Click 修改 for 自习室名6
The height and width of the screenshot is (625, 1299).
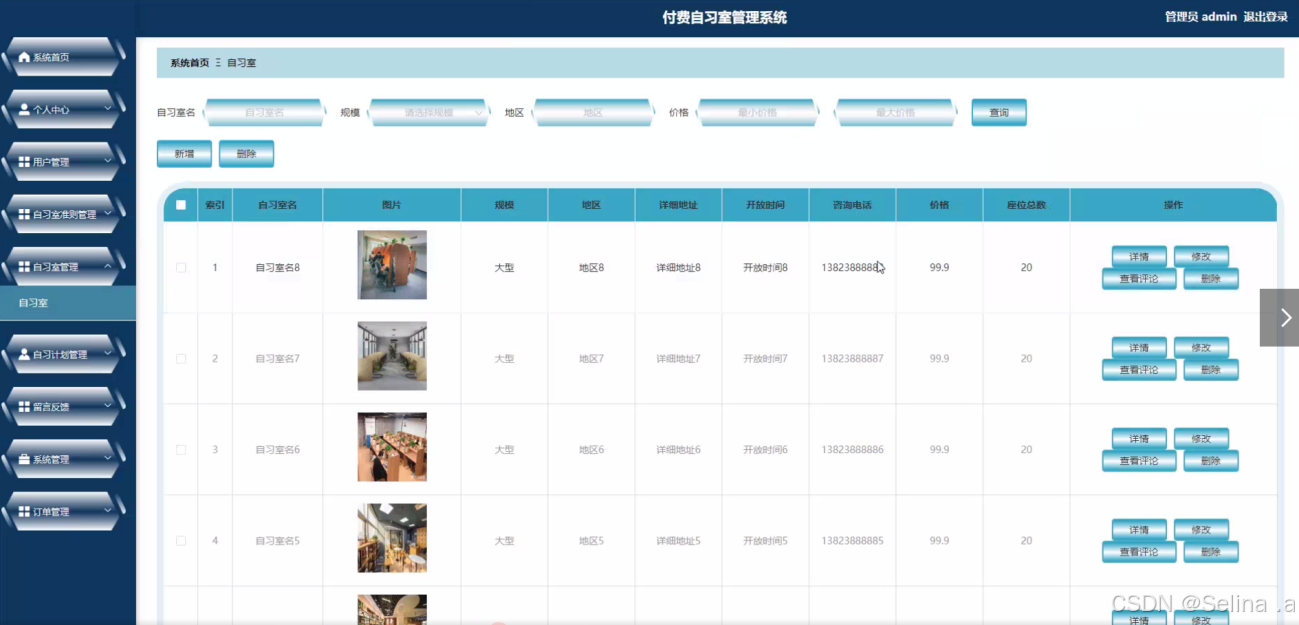tap(1201, 439)
